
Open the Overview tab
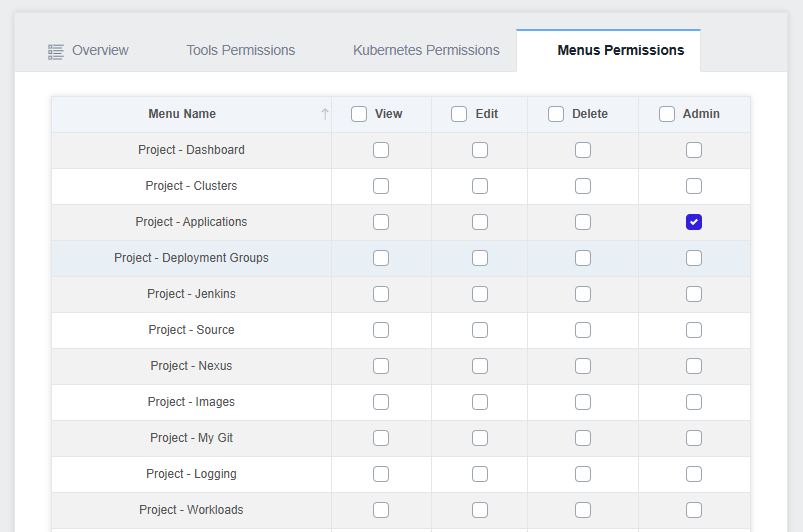point(100,50)
